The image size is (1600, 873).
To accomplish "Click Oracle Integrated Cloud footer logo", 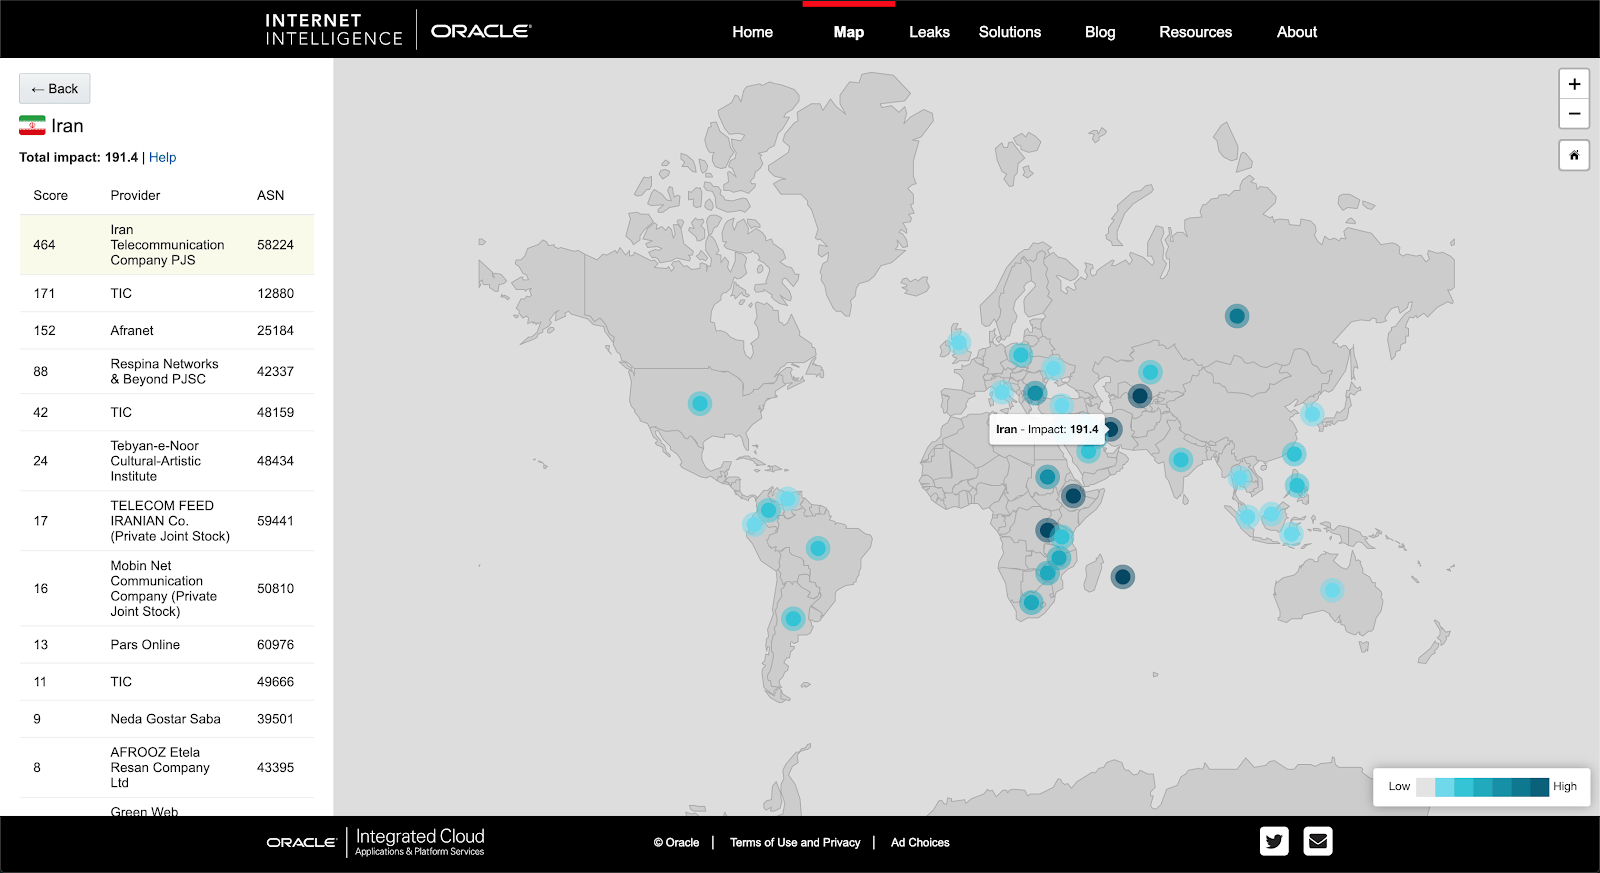I will (375, 842).
